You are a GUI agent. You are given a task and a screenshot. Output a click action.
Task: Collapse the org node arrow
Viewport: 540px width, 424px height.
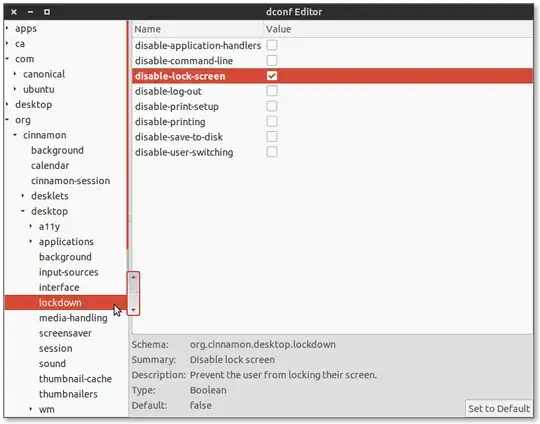7,120
